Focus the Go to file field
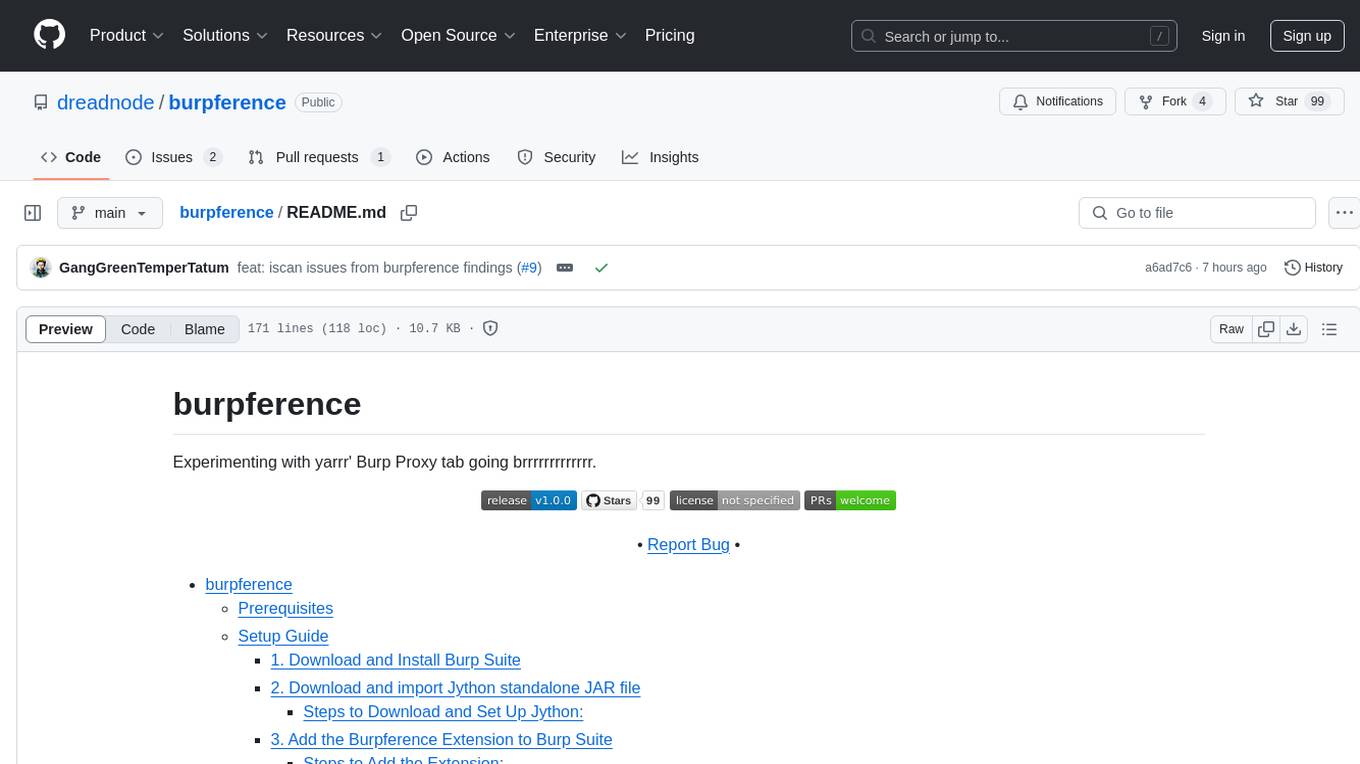Screen dimensions: 1360x764 coord(1197,213)
